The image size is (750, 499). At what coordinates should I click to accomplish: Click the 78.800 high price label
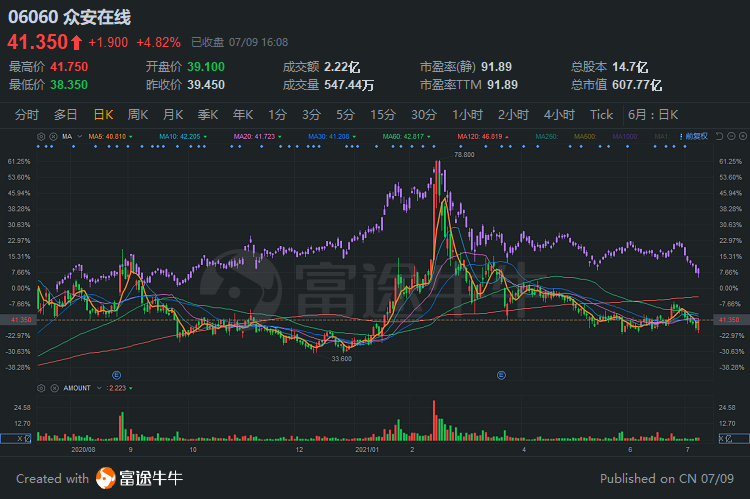464,155
